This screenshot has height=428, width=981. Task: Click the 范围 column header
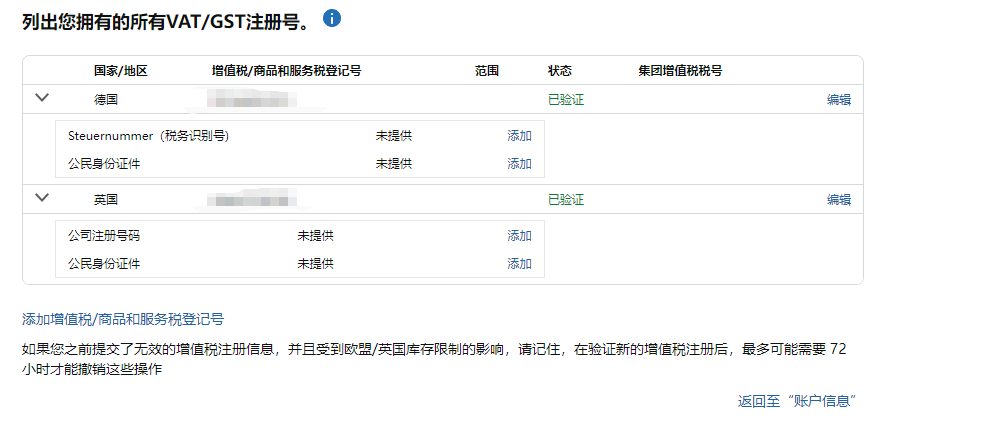(x=487, y=71)
